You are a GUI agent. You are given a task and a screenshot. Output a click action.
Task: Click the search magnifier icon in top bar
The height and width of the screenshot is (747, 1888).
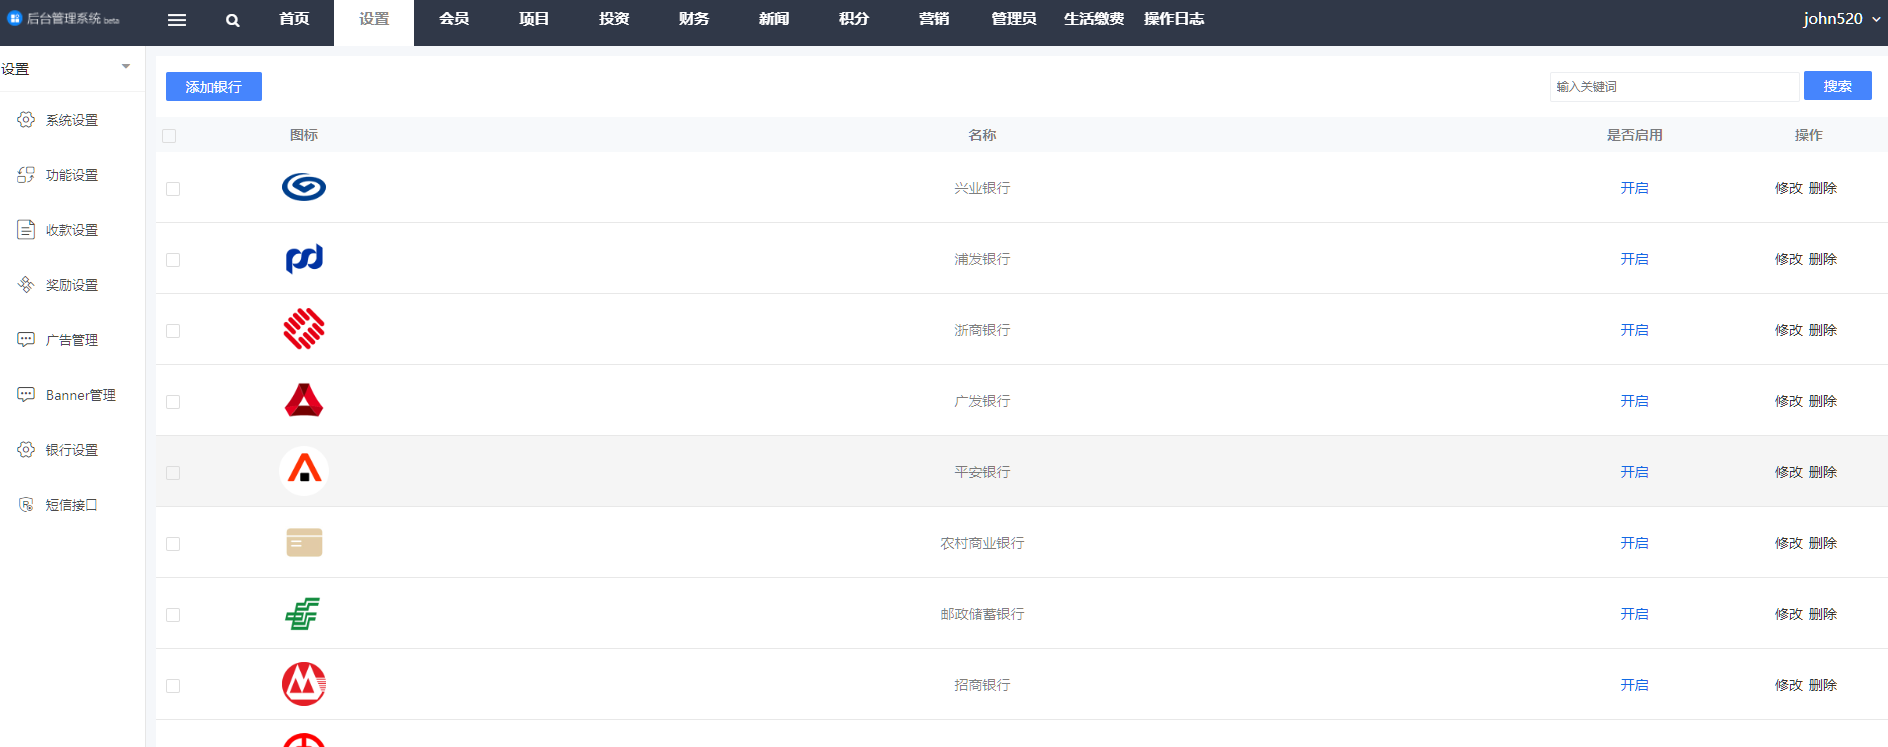[232, 20]
